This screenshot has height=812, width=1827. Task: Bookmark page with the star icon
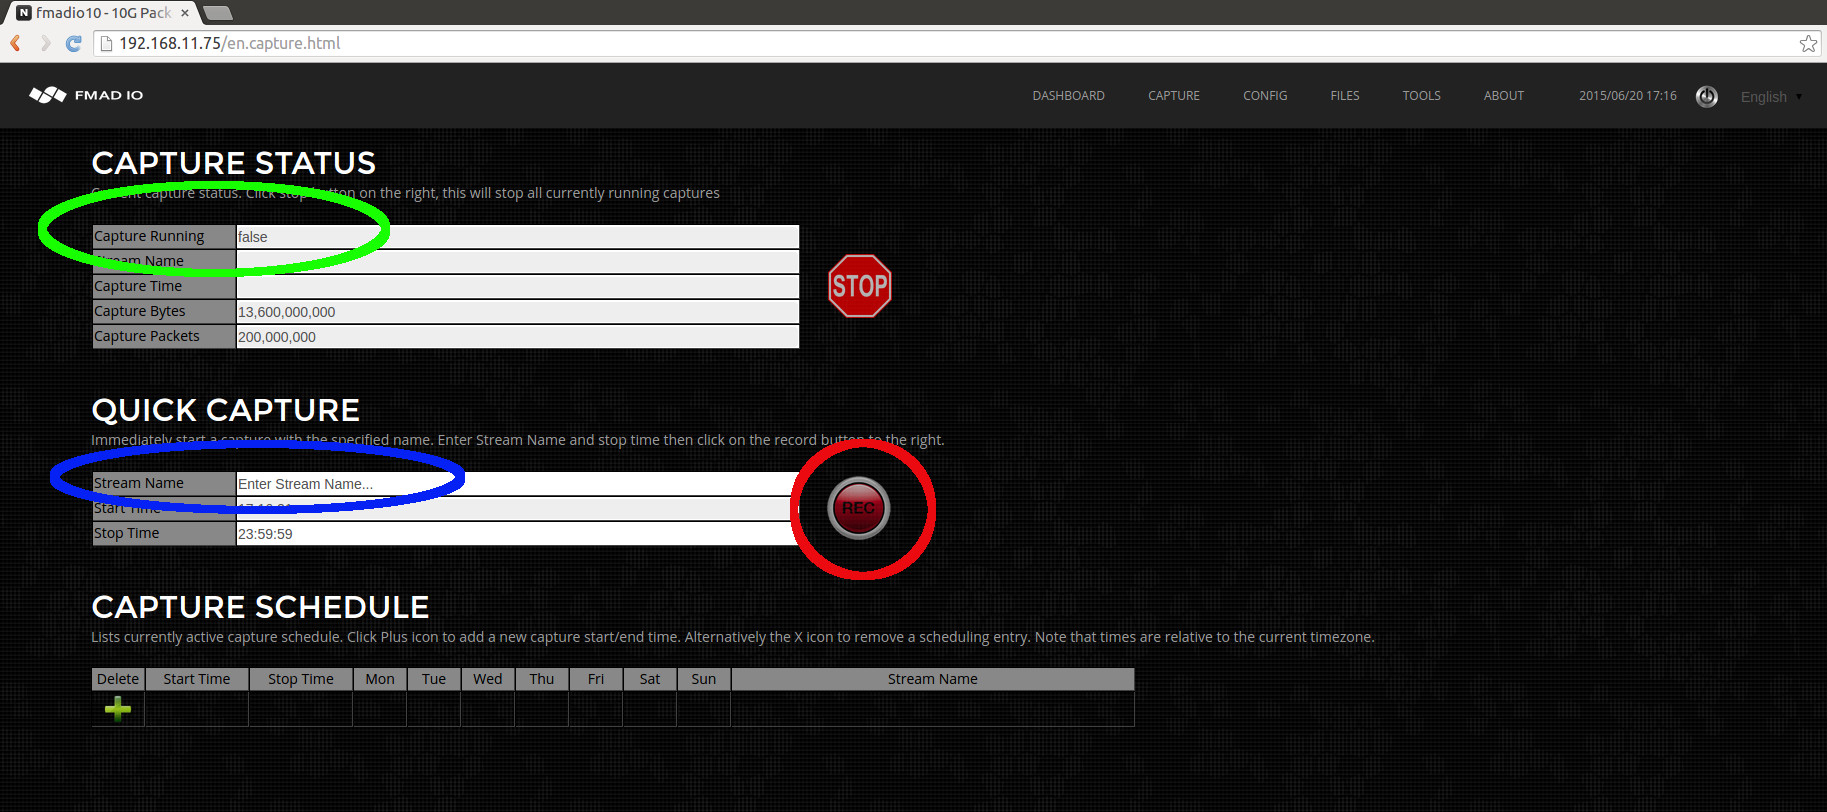(x=1807, y=44)
